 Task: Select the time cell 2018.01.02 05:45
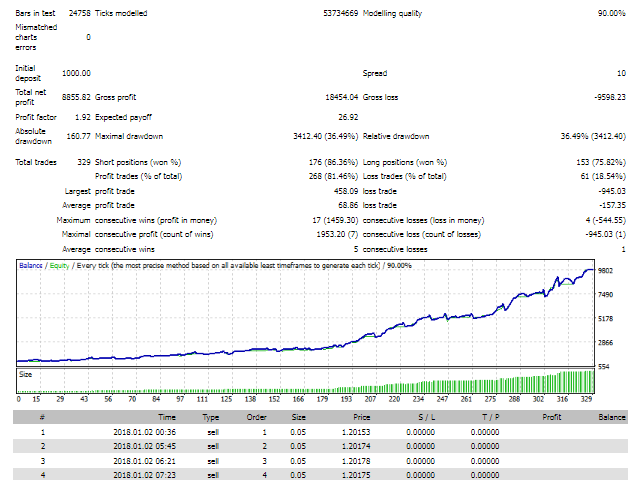(x=144, y=446)
